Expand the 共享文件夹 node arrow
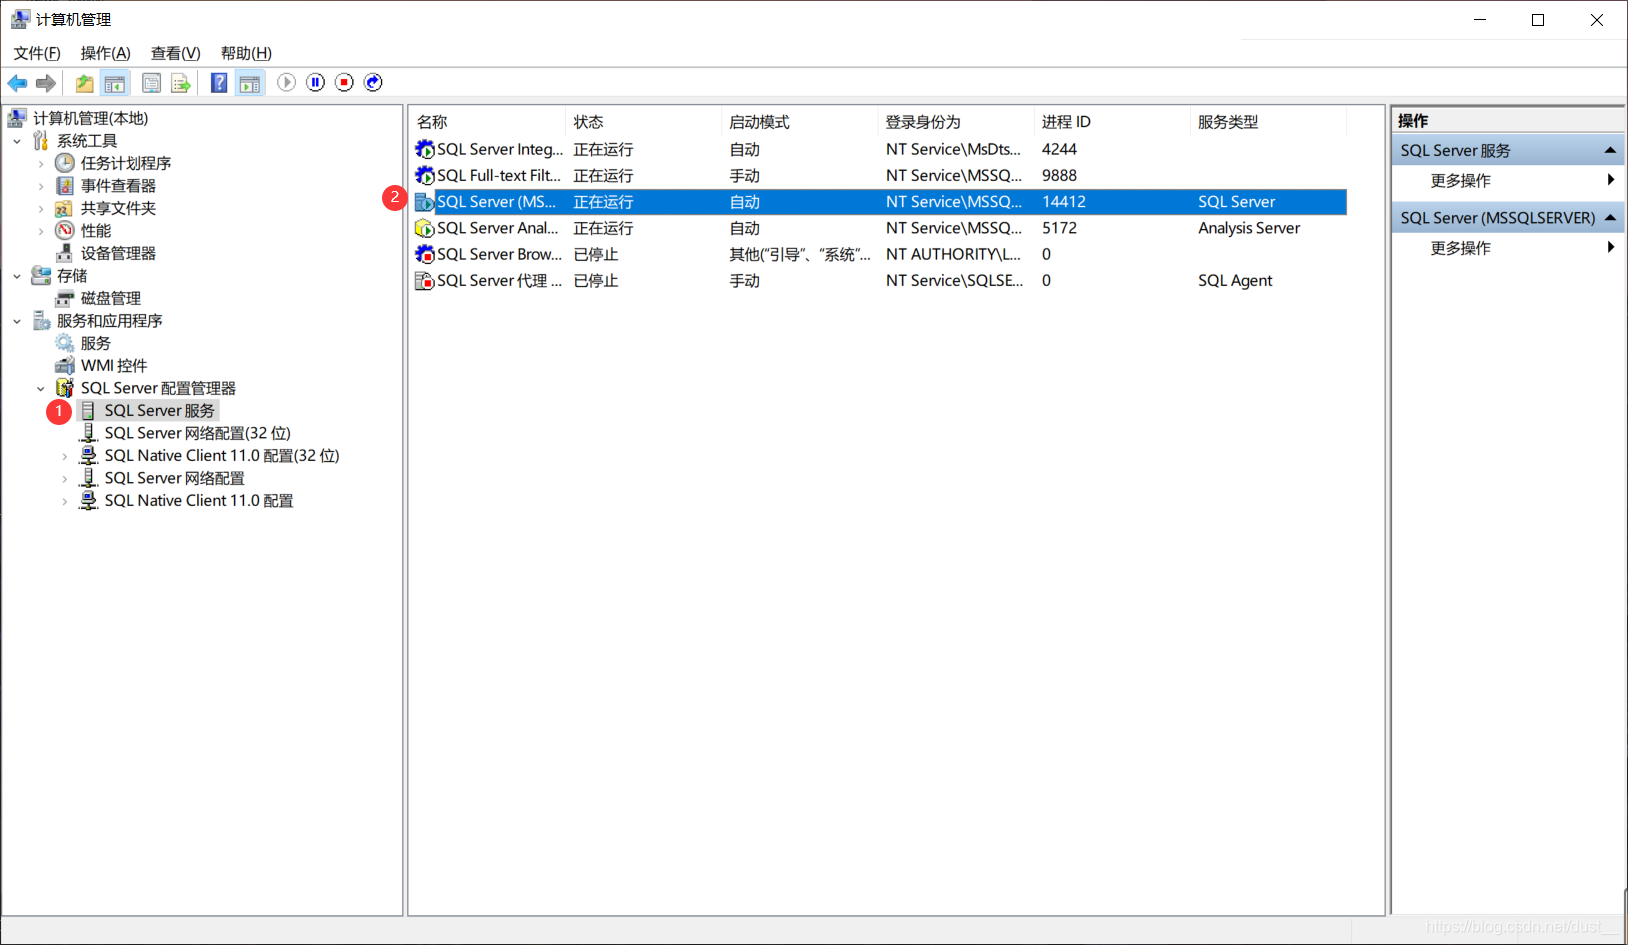Image resolution: width=1628 pixels, height=945 pixels. [41, 208]
